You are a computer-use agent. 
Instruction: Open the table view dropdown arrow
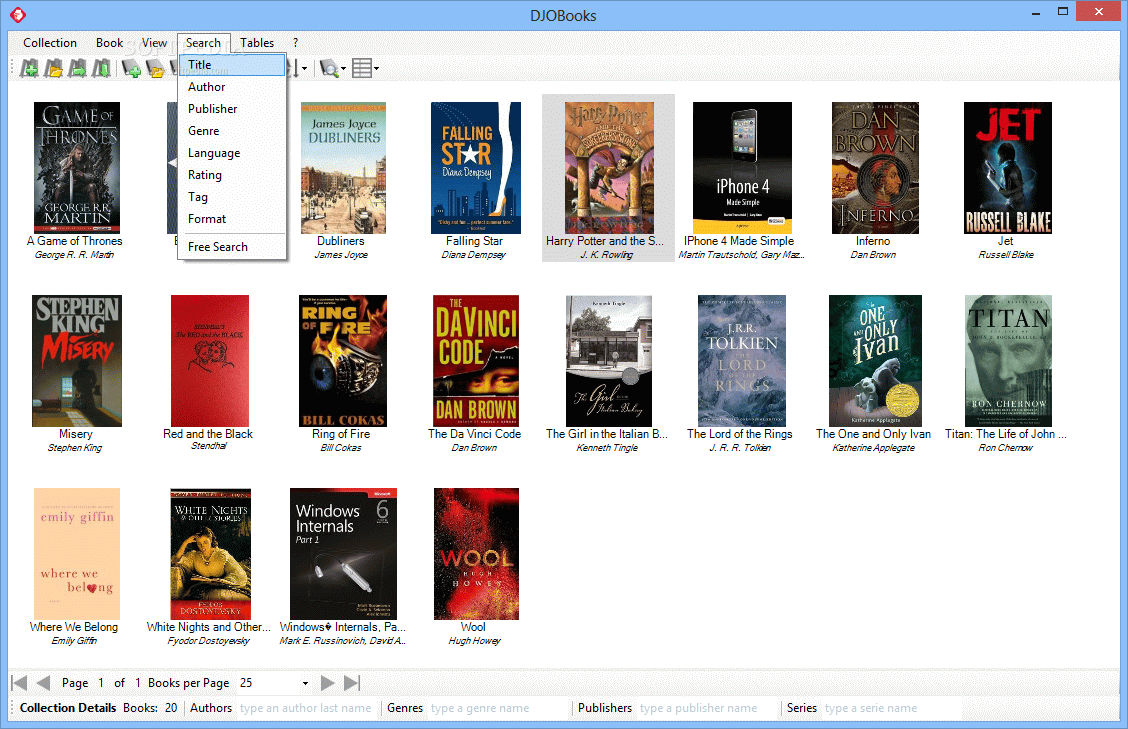376,69
